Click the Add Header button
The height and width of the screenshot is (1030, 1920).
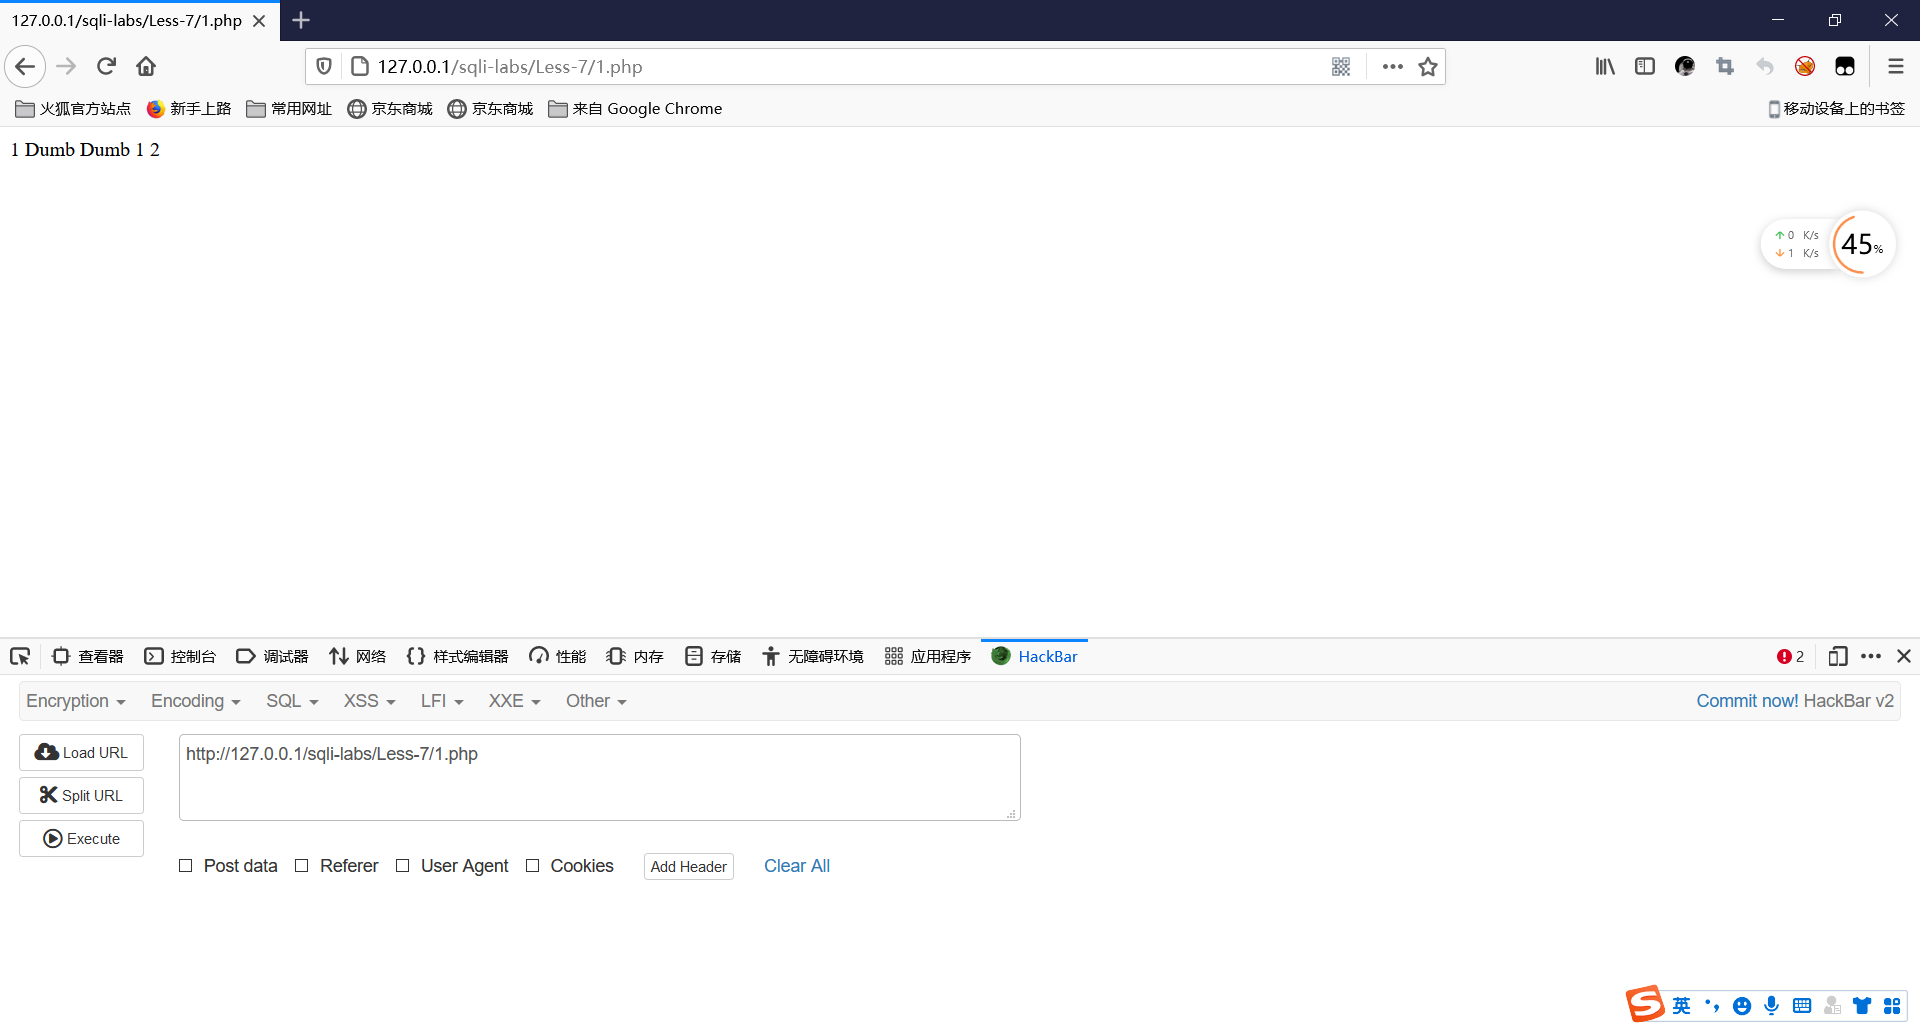pos(689,867)
